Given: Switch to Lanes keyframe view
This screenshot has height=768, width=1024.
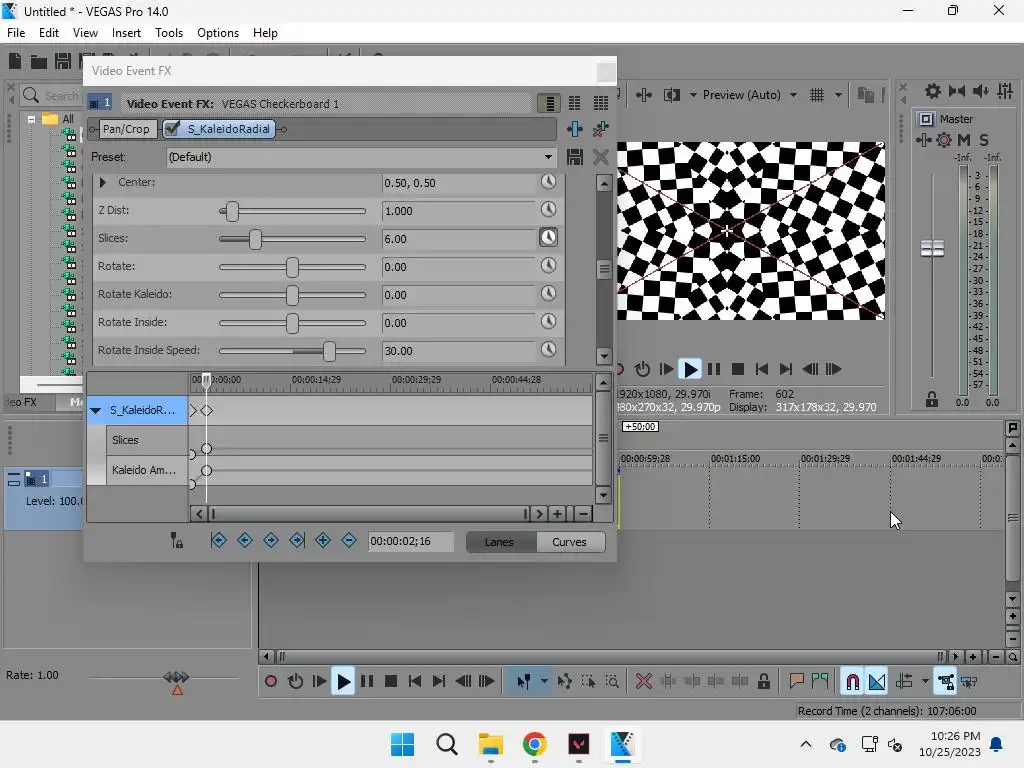Looking at the screenshot, I should [500, 542].
